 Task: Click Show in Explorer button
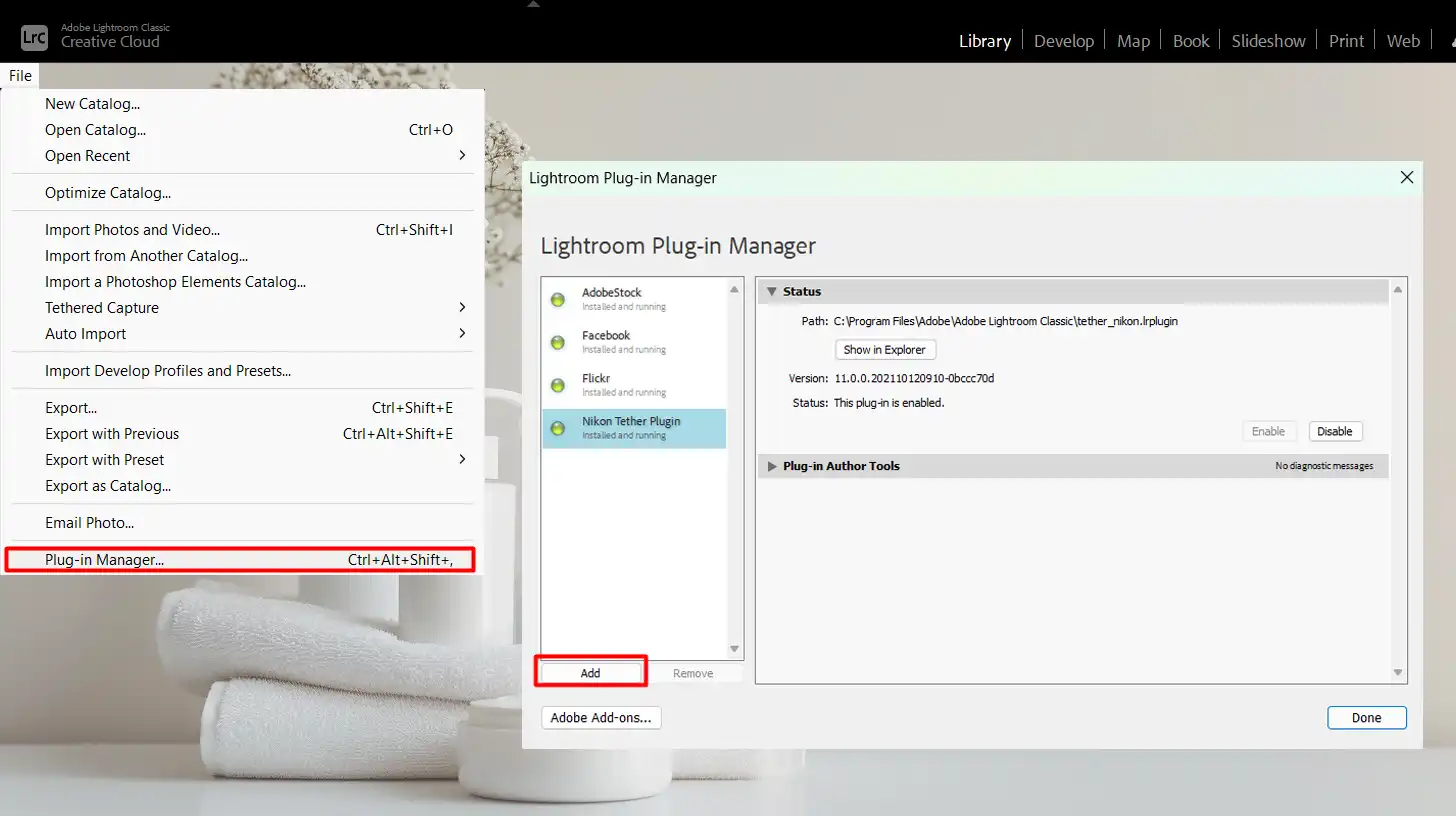pos(885,350)
